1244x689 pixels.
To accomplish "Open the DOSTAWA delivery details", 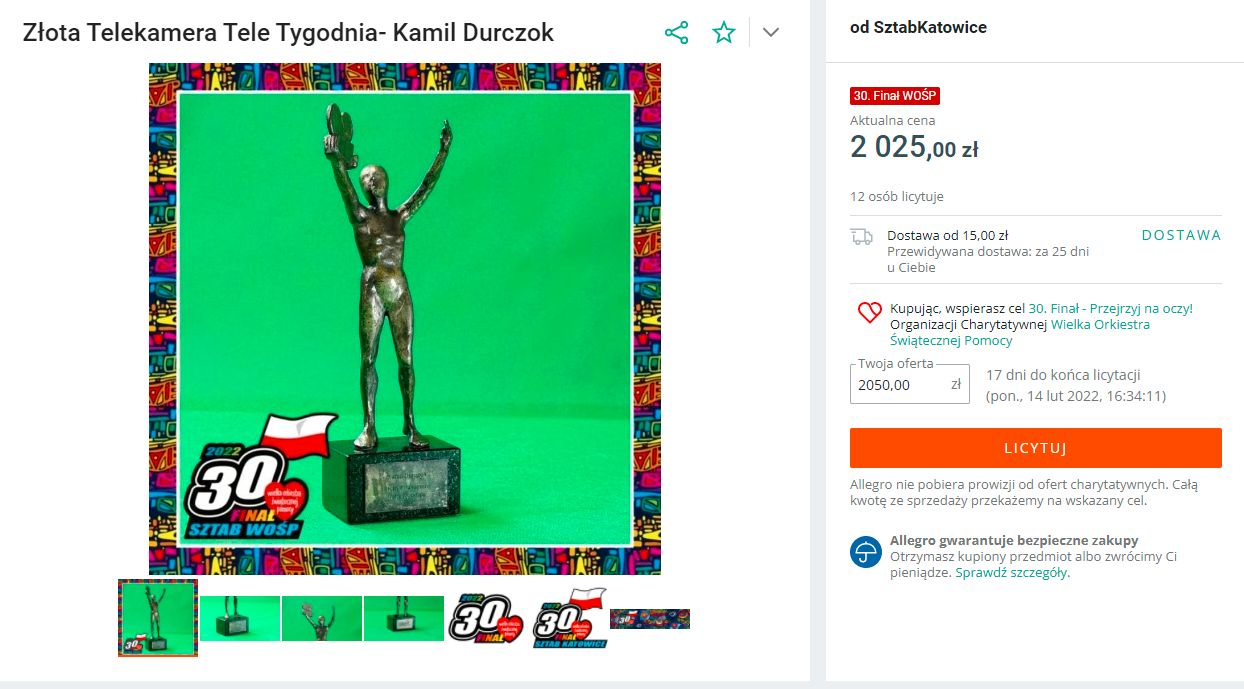I will click(1181, 235).
